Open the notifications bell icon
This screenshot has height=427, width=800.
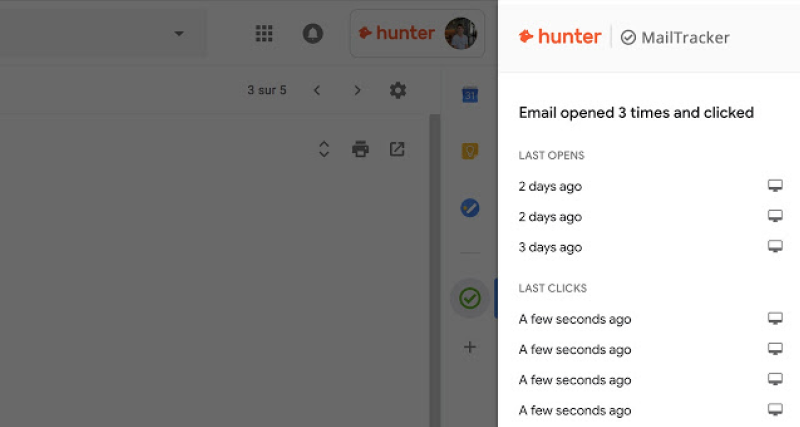tap(313, 34)
